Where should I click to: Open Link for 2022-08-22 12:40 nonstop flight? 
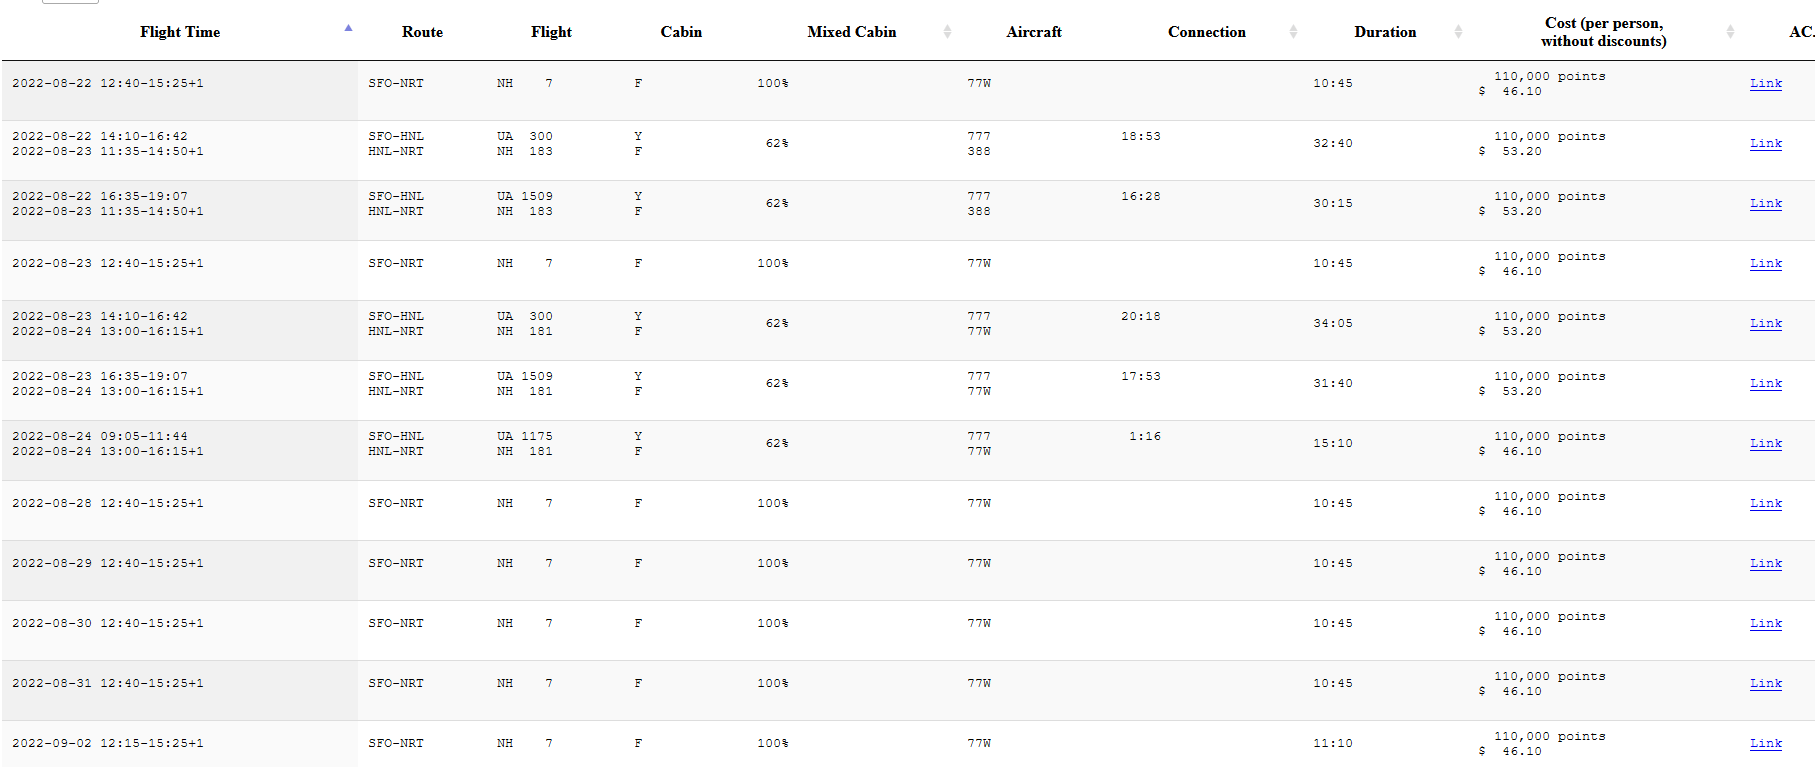tap(1765, 84)
